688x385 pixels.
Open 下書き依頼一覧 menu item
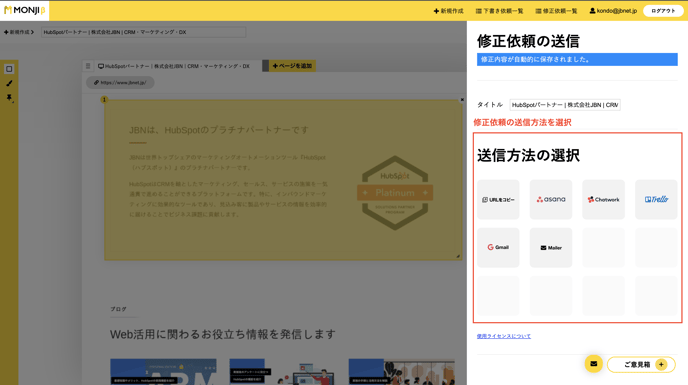pyautogui.click(x=499, y=11)
